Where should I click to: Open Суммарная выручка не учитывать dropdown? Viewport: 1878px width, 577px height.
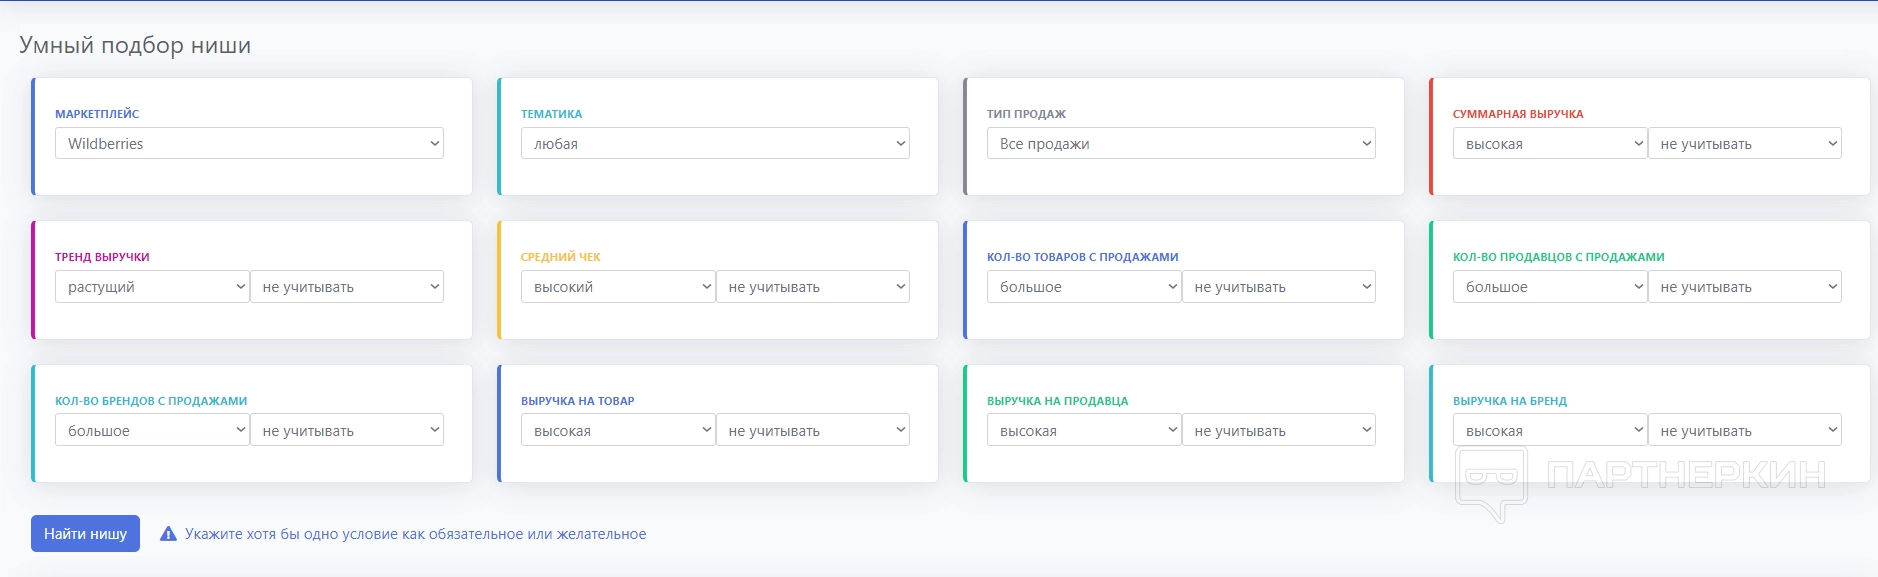click(1745, 144)
